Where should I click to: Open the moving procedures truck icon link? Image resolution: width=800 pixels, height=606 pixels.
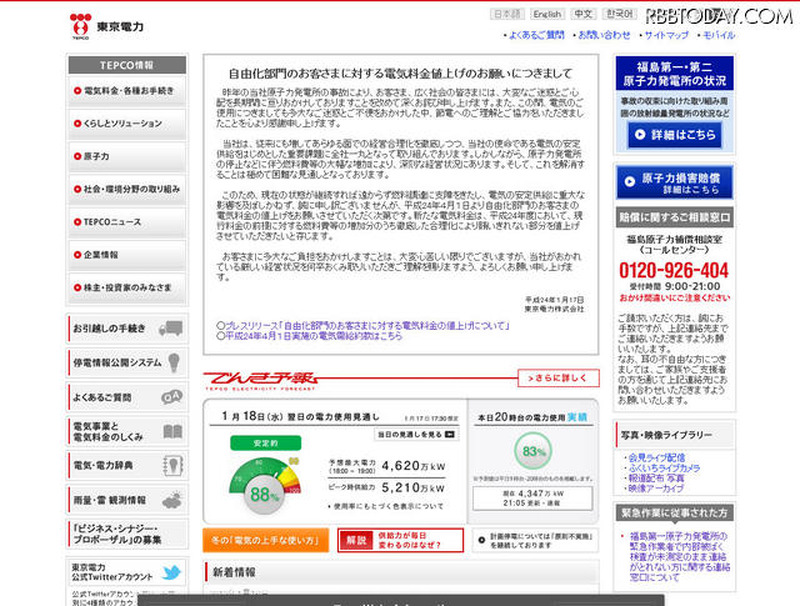pyautogui.click(x=170, y=328)
